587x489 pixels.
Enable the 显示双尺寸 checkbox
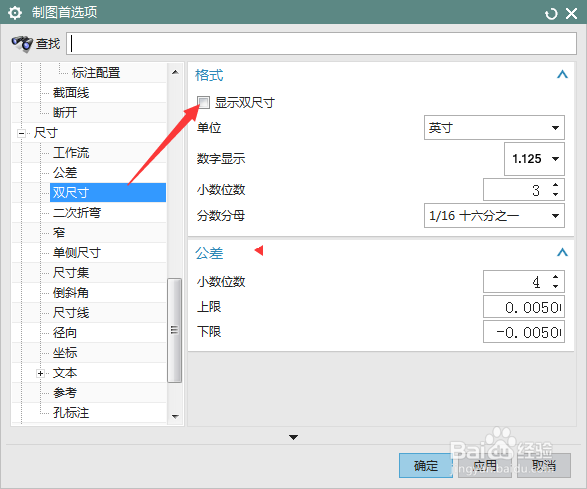click(203, 102)
